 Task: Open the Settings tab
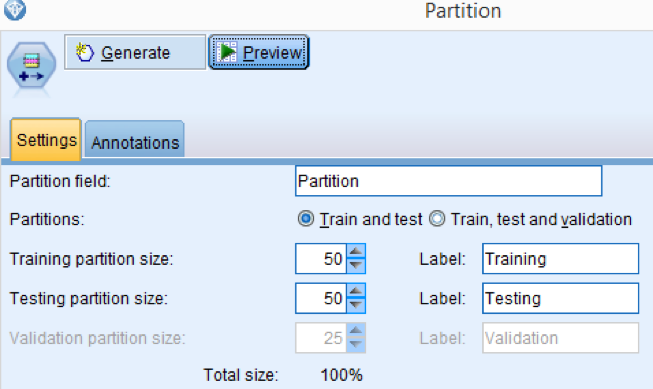46,140
